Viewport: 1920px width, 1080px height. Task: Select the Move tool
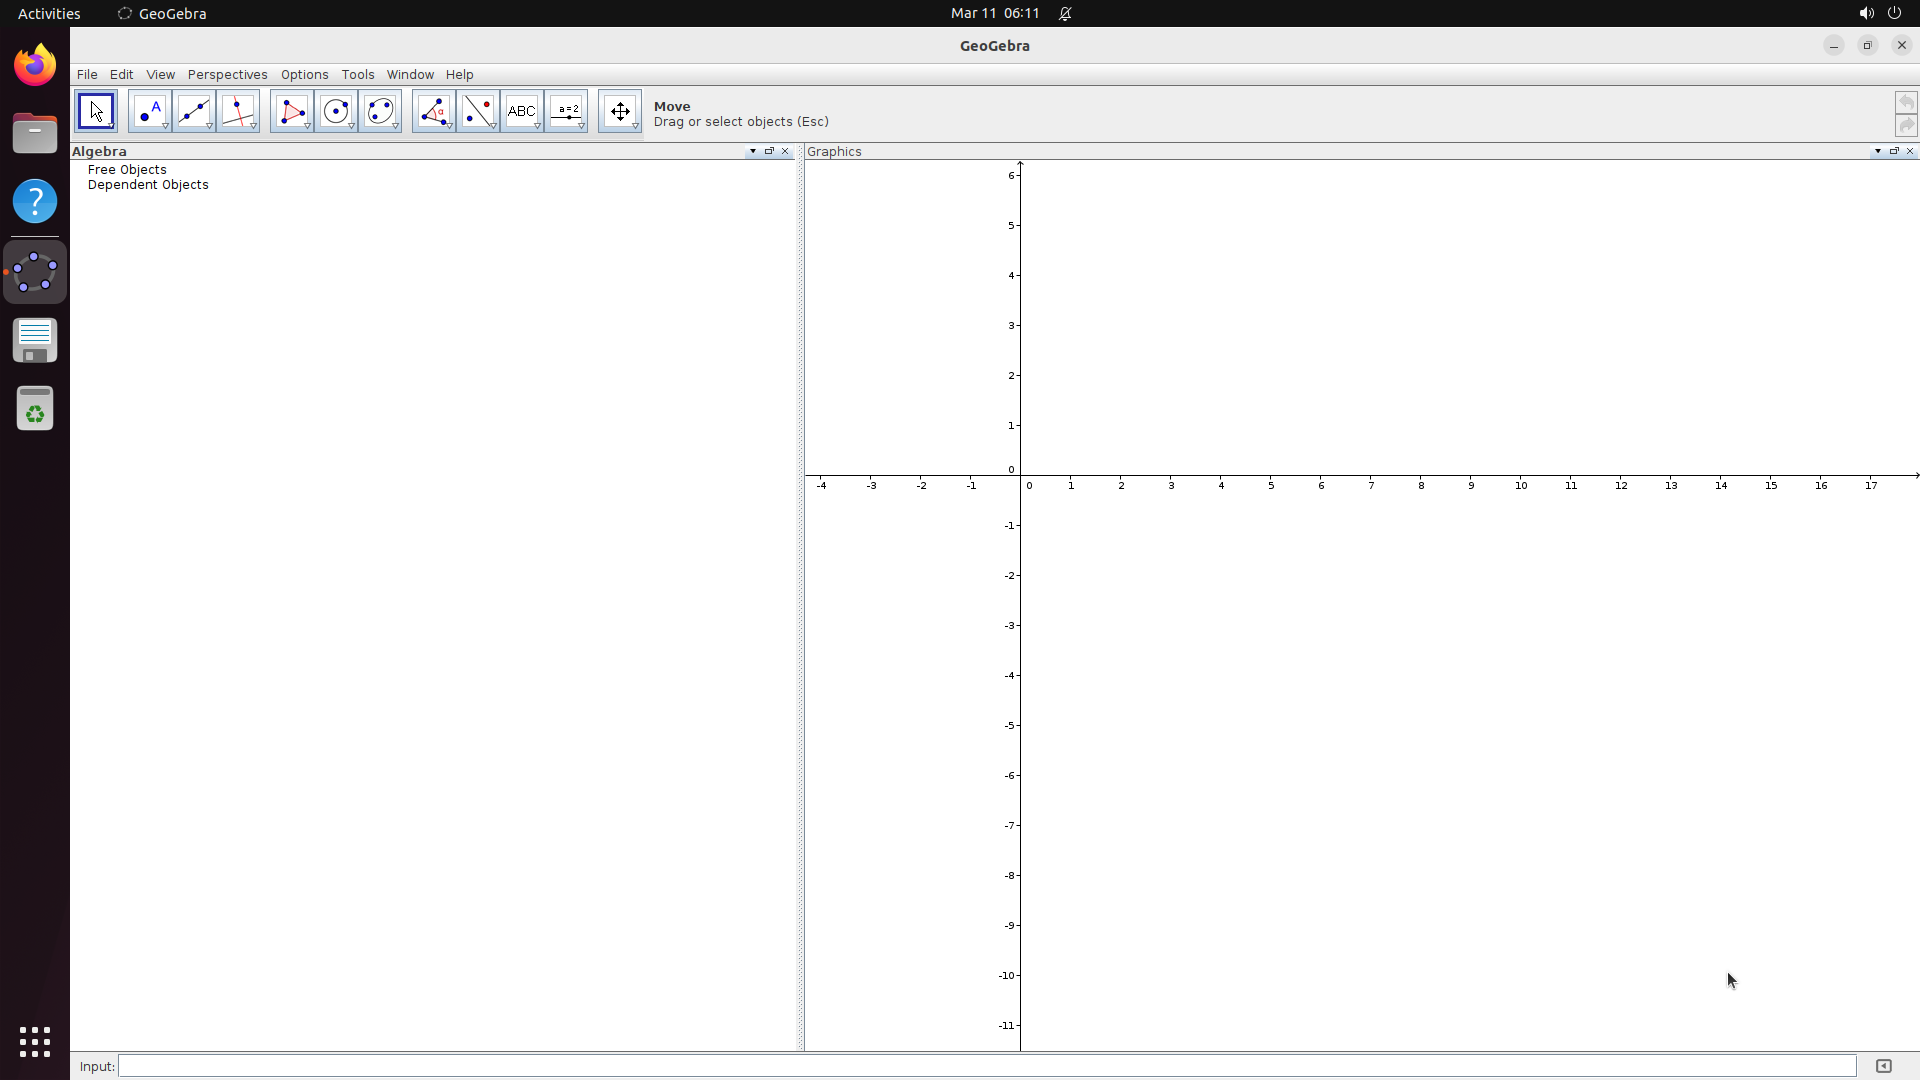pyautogui.click(x=95, y=110)
